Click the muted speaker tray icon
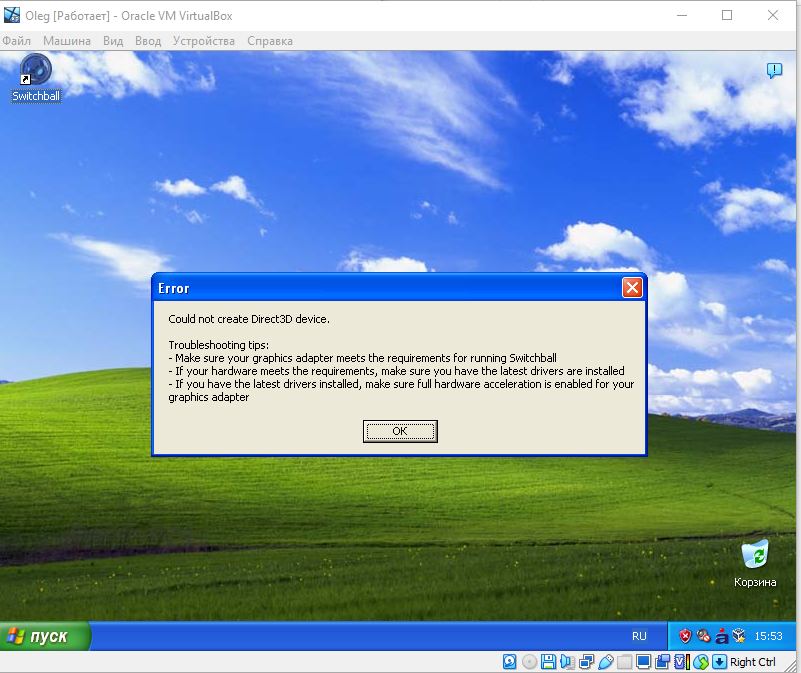801x673 pixels. click(703, 636)
